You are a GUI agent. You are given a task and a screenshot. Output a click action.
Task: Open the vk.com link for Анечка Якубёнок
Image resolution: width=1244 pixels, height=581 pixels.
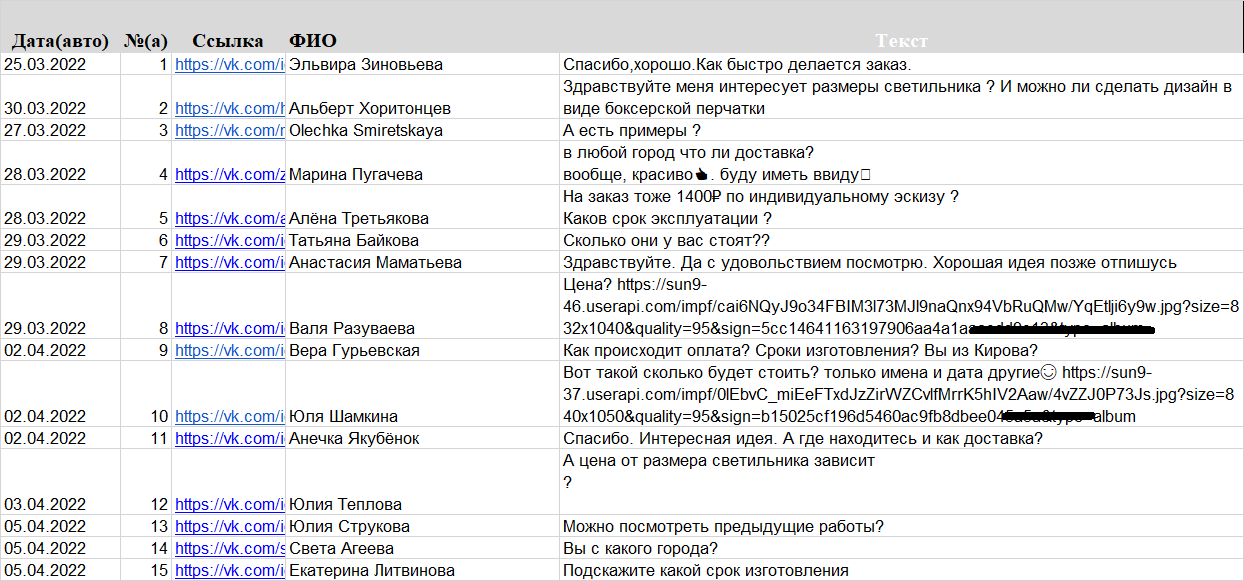tap(230, 438)
